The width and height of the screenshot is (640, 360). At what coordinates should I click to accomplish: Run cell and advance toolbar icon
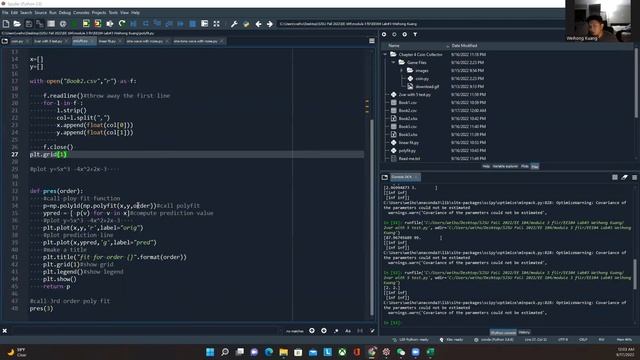(x=98, y=24)
